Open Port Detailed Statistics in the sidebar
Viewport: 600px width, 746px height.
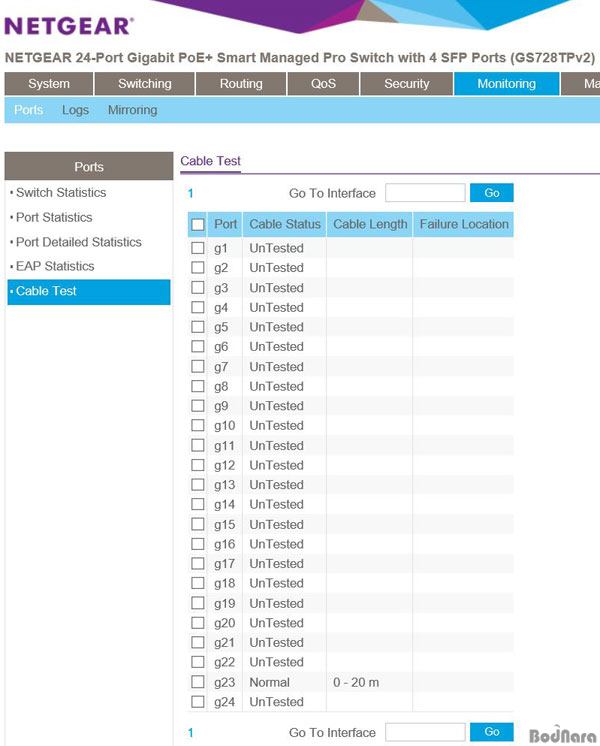pyautogui.click(x=79, y=242)
